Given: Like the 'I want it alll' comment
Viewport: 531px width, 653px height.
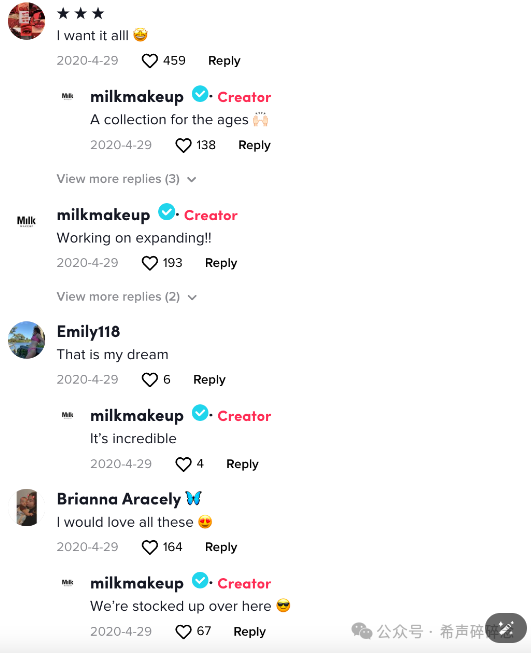Looking at the screenshot, I should click(150, 61).
